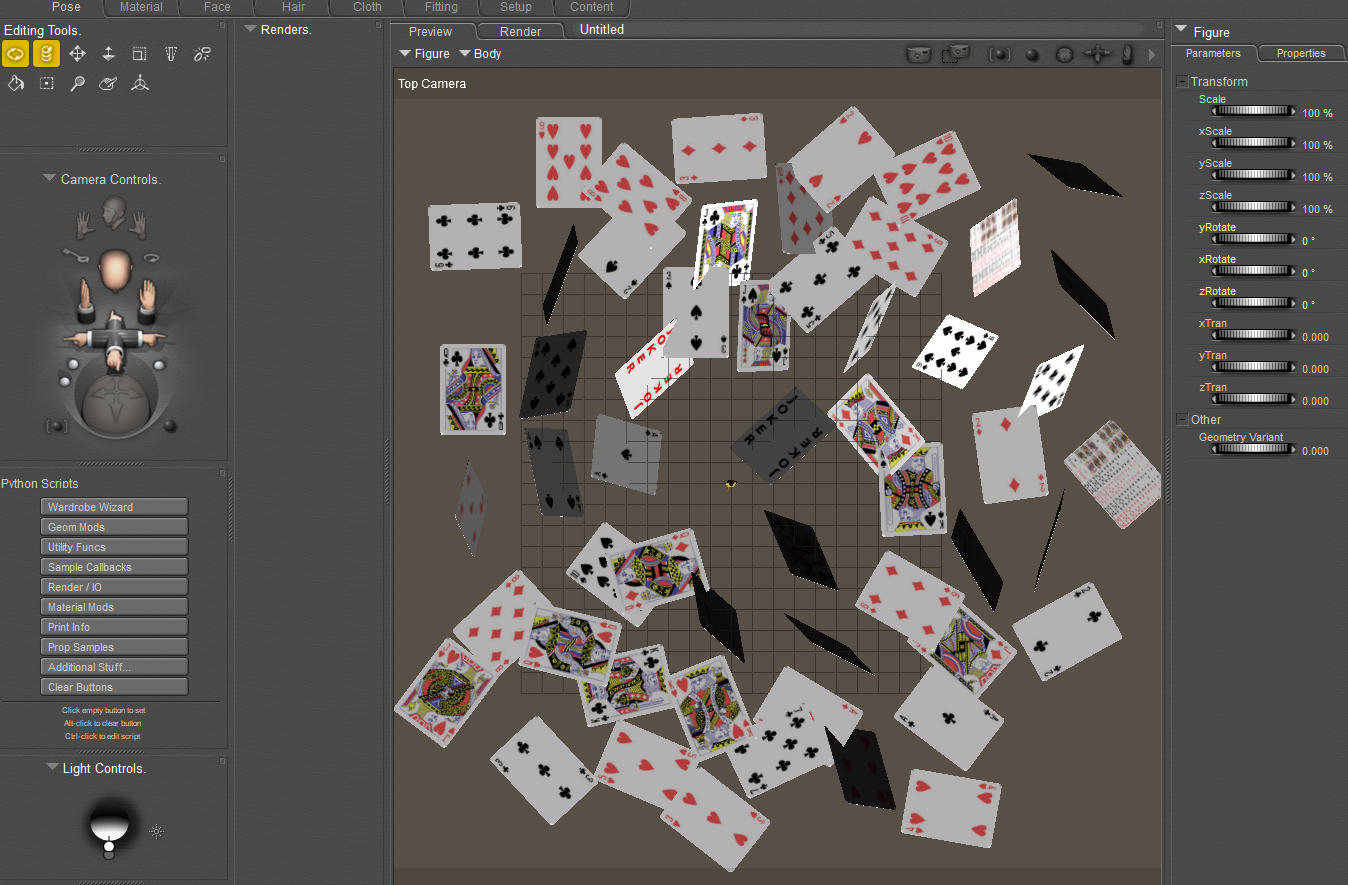The image size is (1348, 885).
Task: Open the Body actor dropdown
Action: point(480,54)
